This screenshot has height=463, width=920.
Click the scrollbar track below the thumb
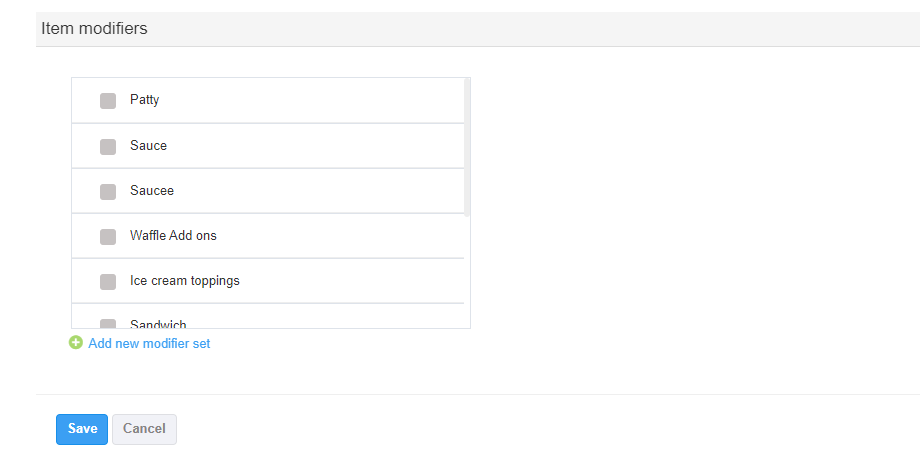467,270
